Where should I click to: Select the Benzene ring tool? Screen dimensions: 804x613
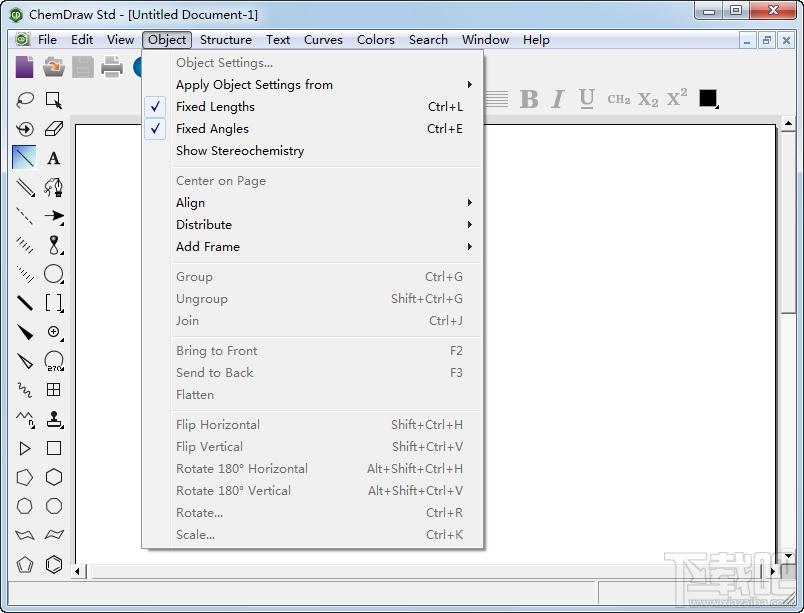coord(53,564)
